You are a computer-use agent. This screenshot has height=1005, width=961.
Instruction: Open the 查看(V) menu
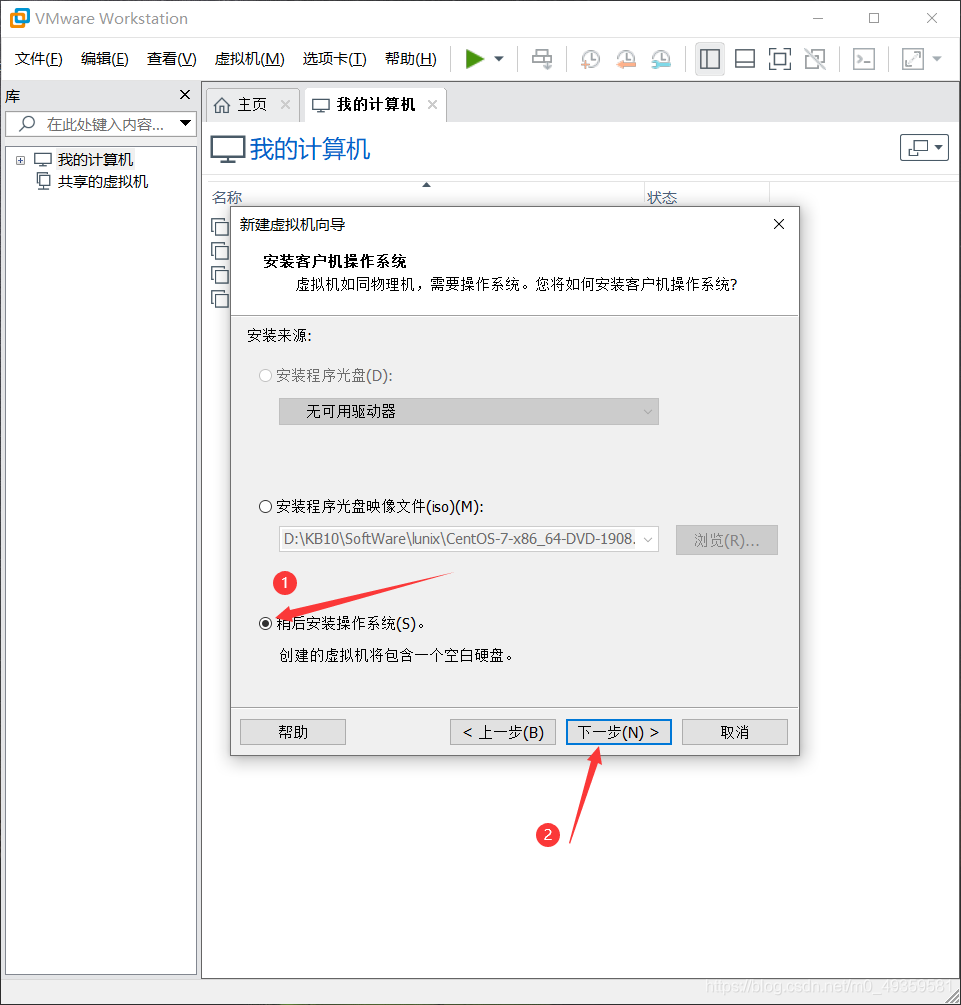coord(171,59)
